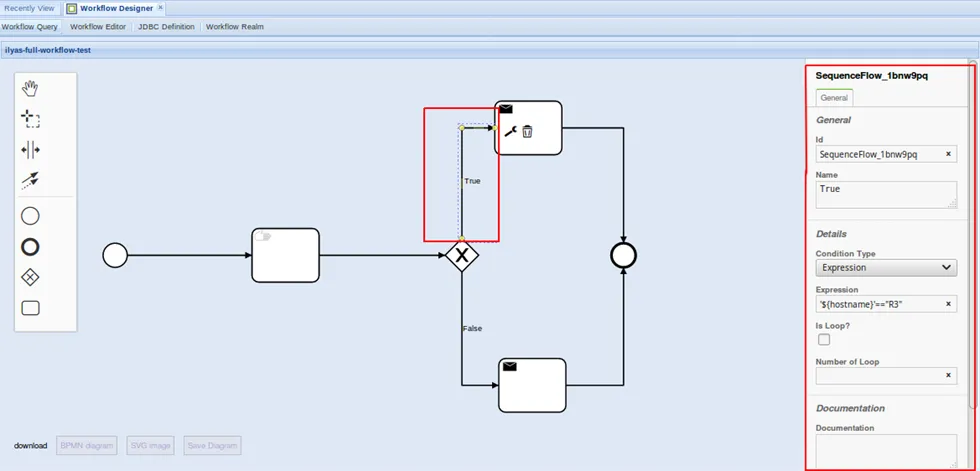Image resolution: width=980 pixels, height=471 pixels.
Task: Select the bottom send task with envelope
Action: [x=532, y=385]
